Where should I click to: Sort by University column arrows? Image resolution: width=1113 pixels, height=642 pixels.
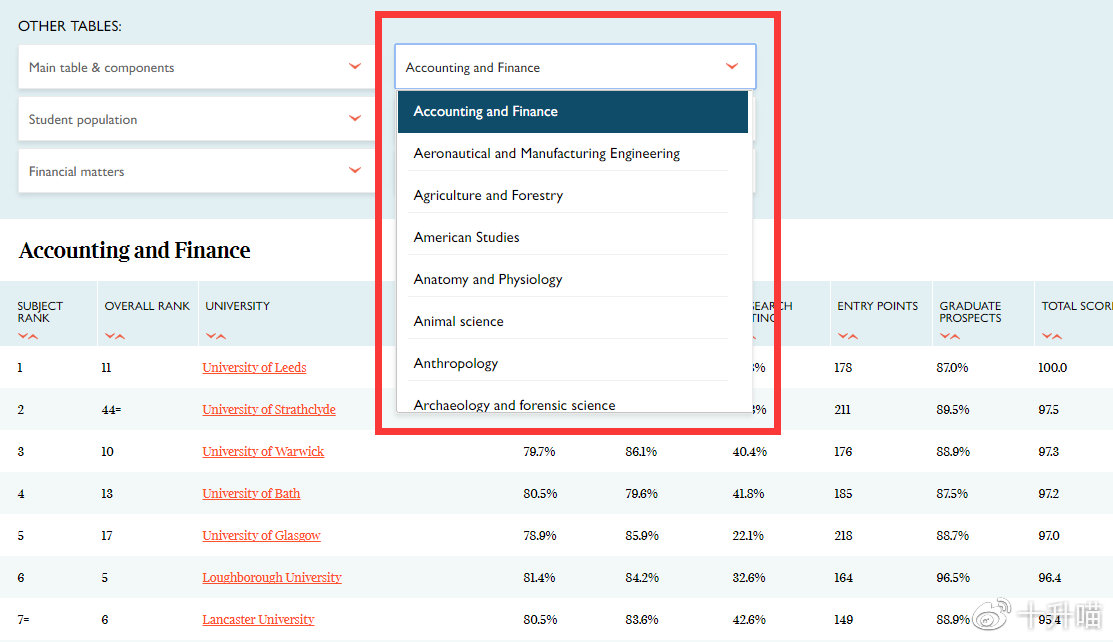pos(216,336)
